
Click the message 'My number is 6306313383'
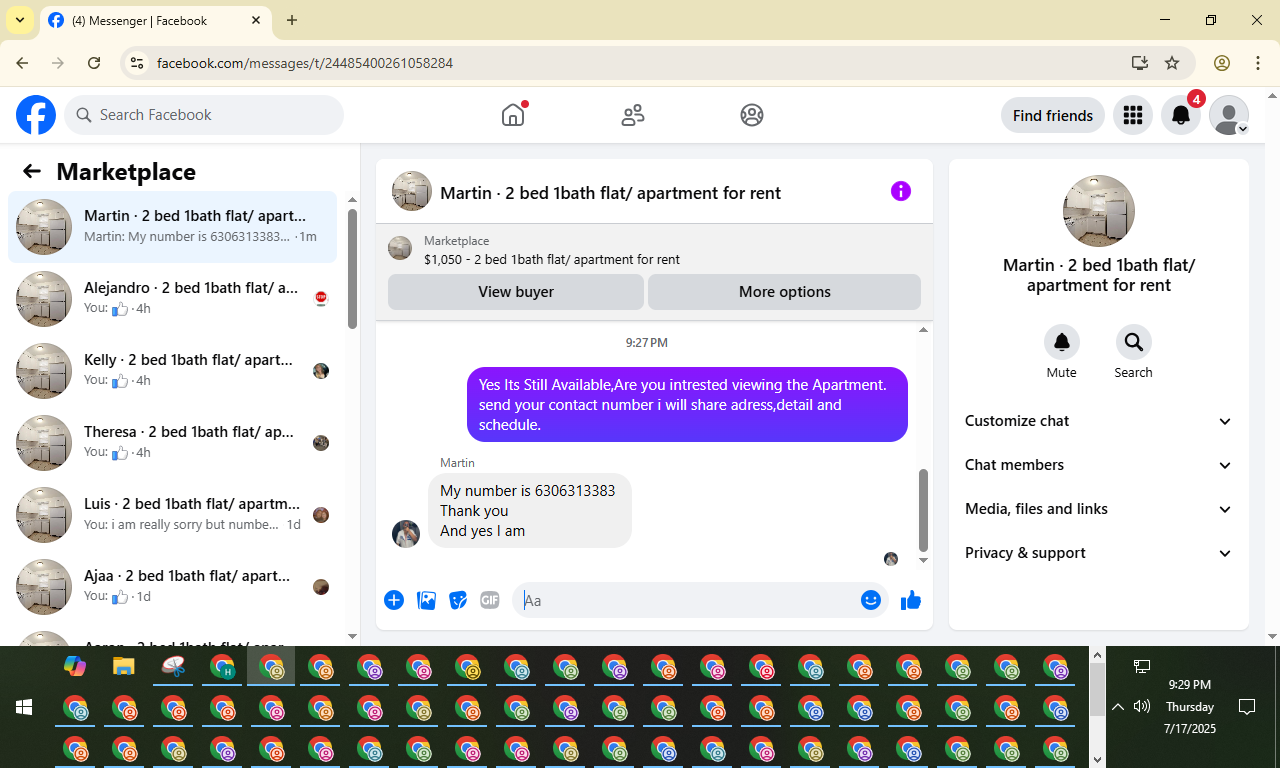[x=528, y=491]
